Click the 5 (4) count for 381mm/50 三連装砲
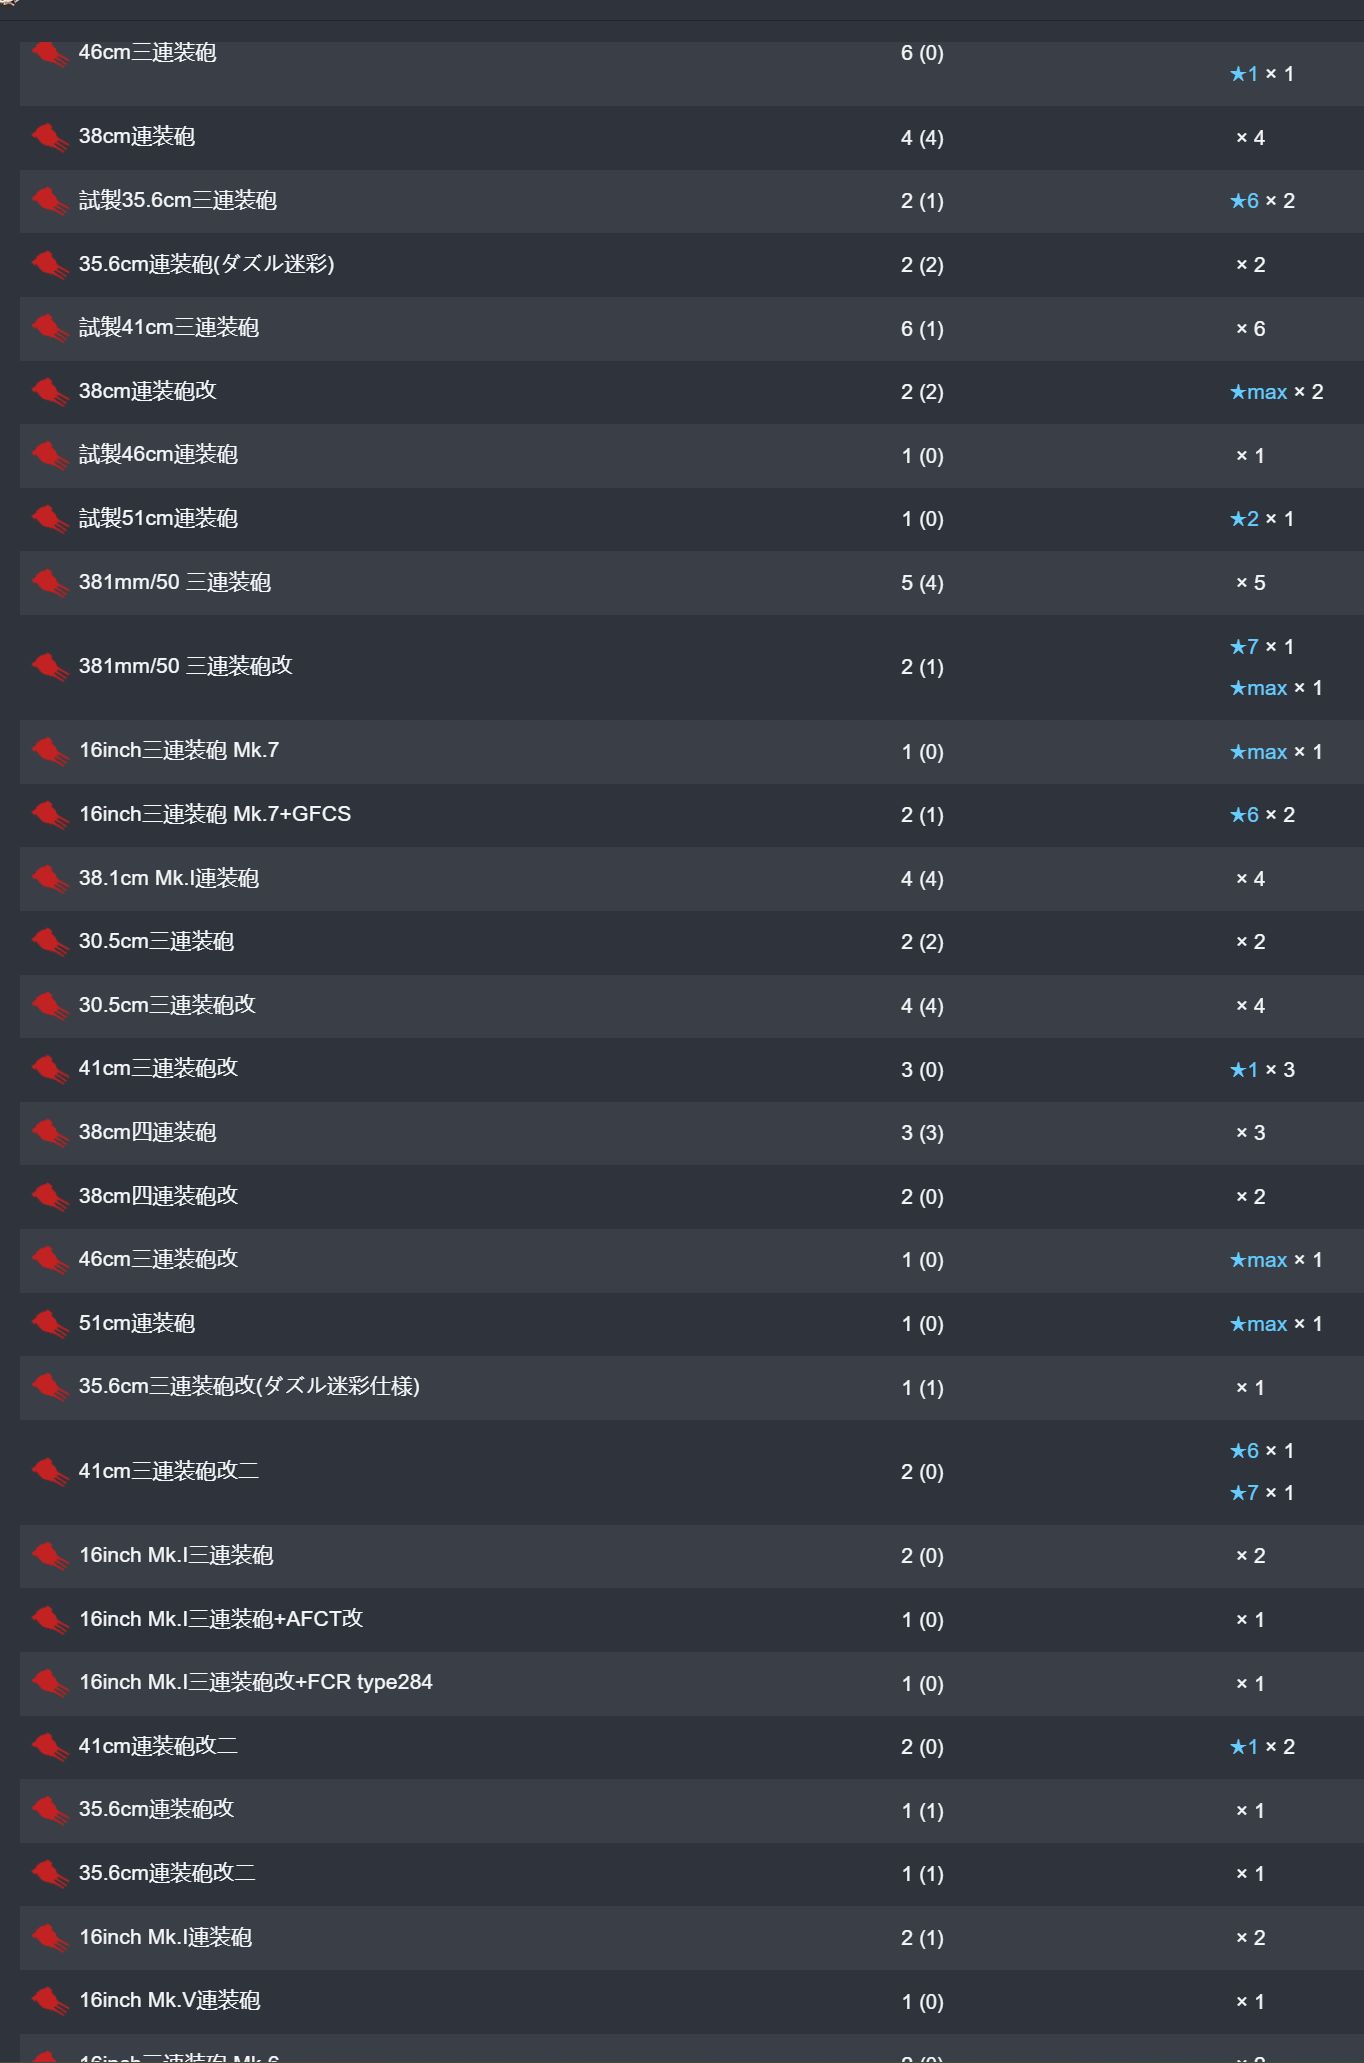 pos(922,583)
